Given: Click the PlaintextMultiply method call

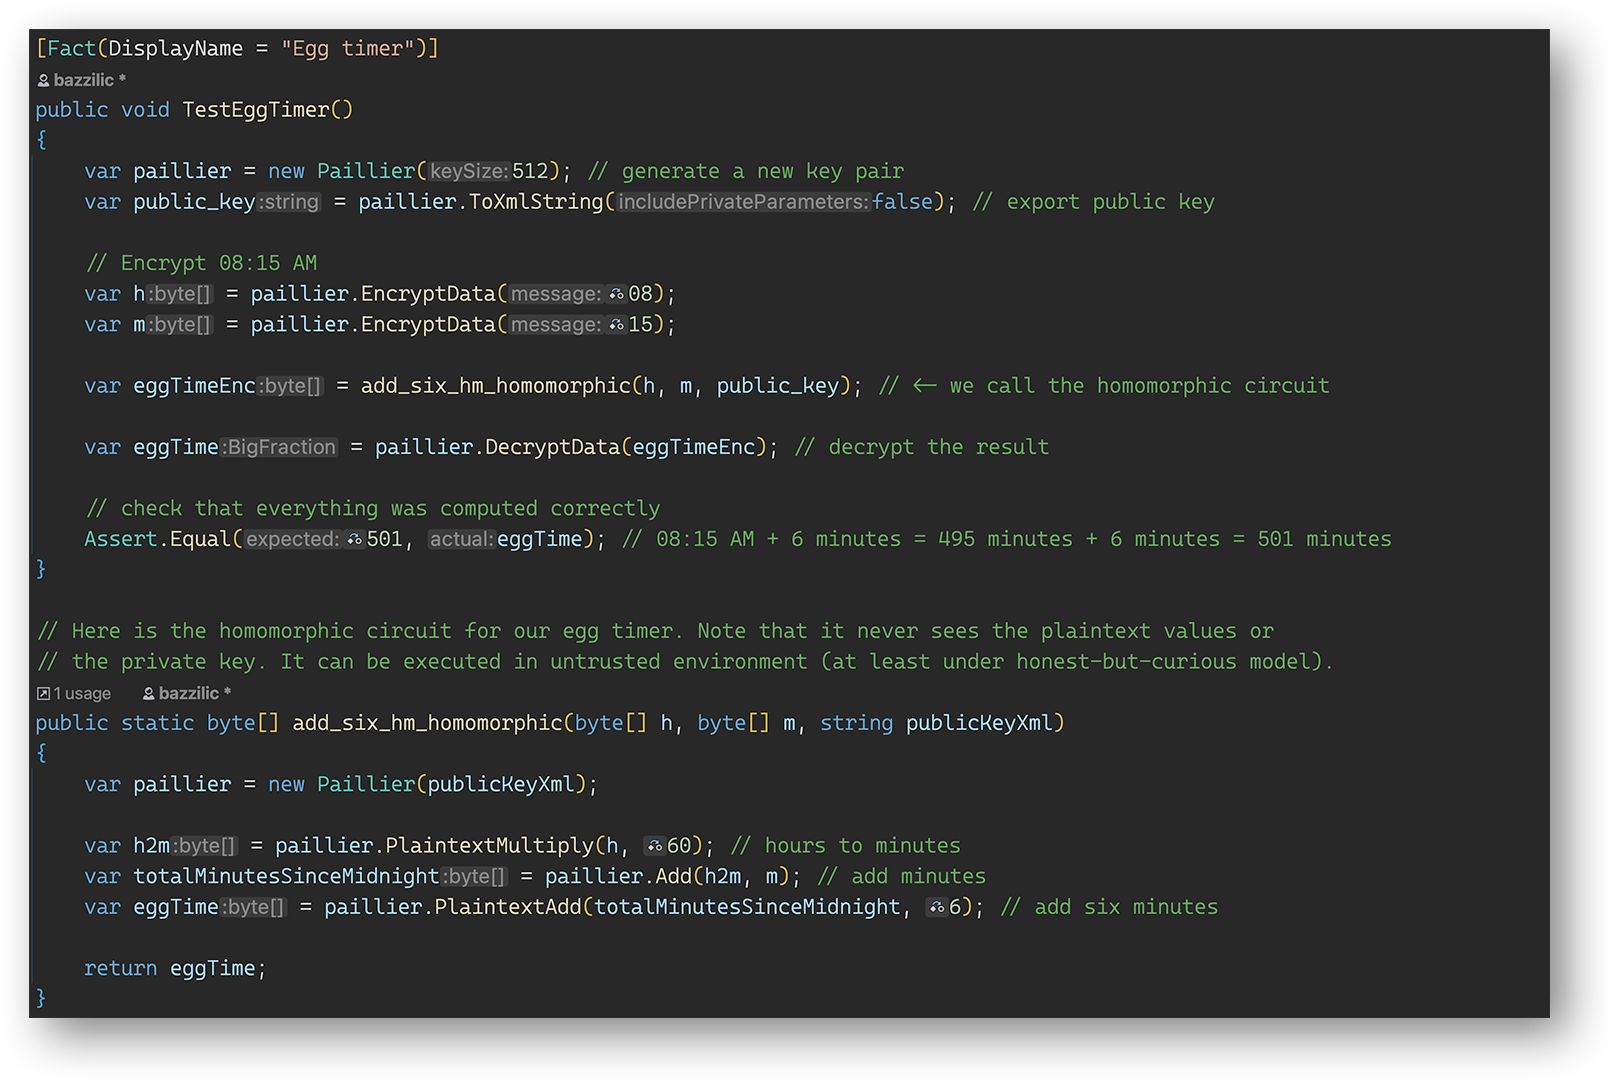Looking at the screenshot, I should 489,846.
